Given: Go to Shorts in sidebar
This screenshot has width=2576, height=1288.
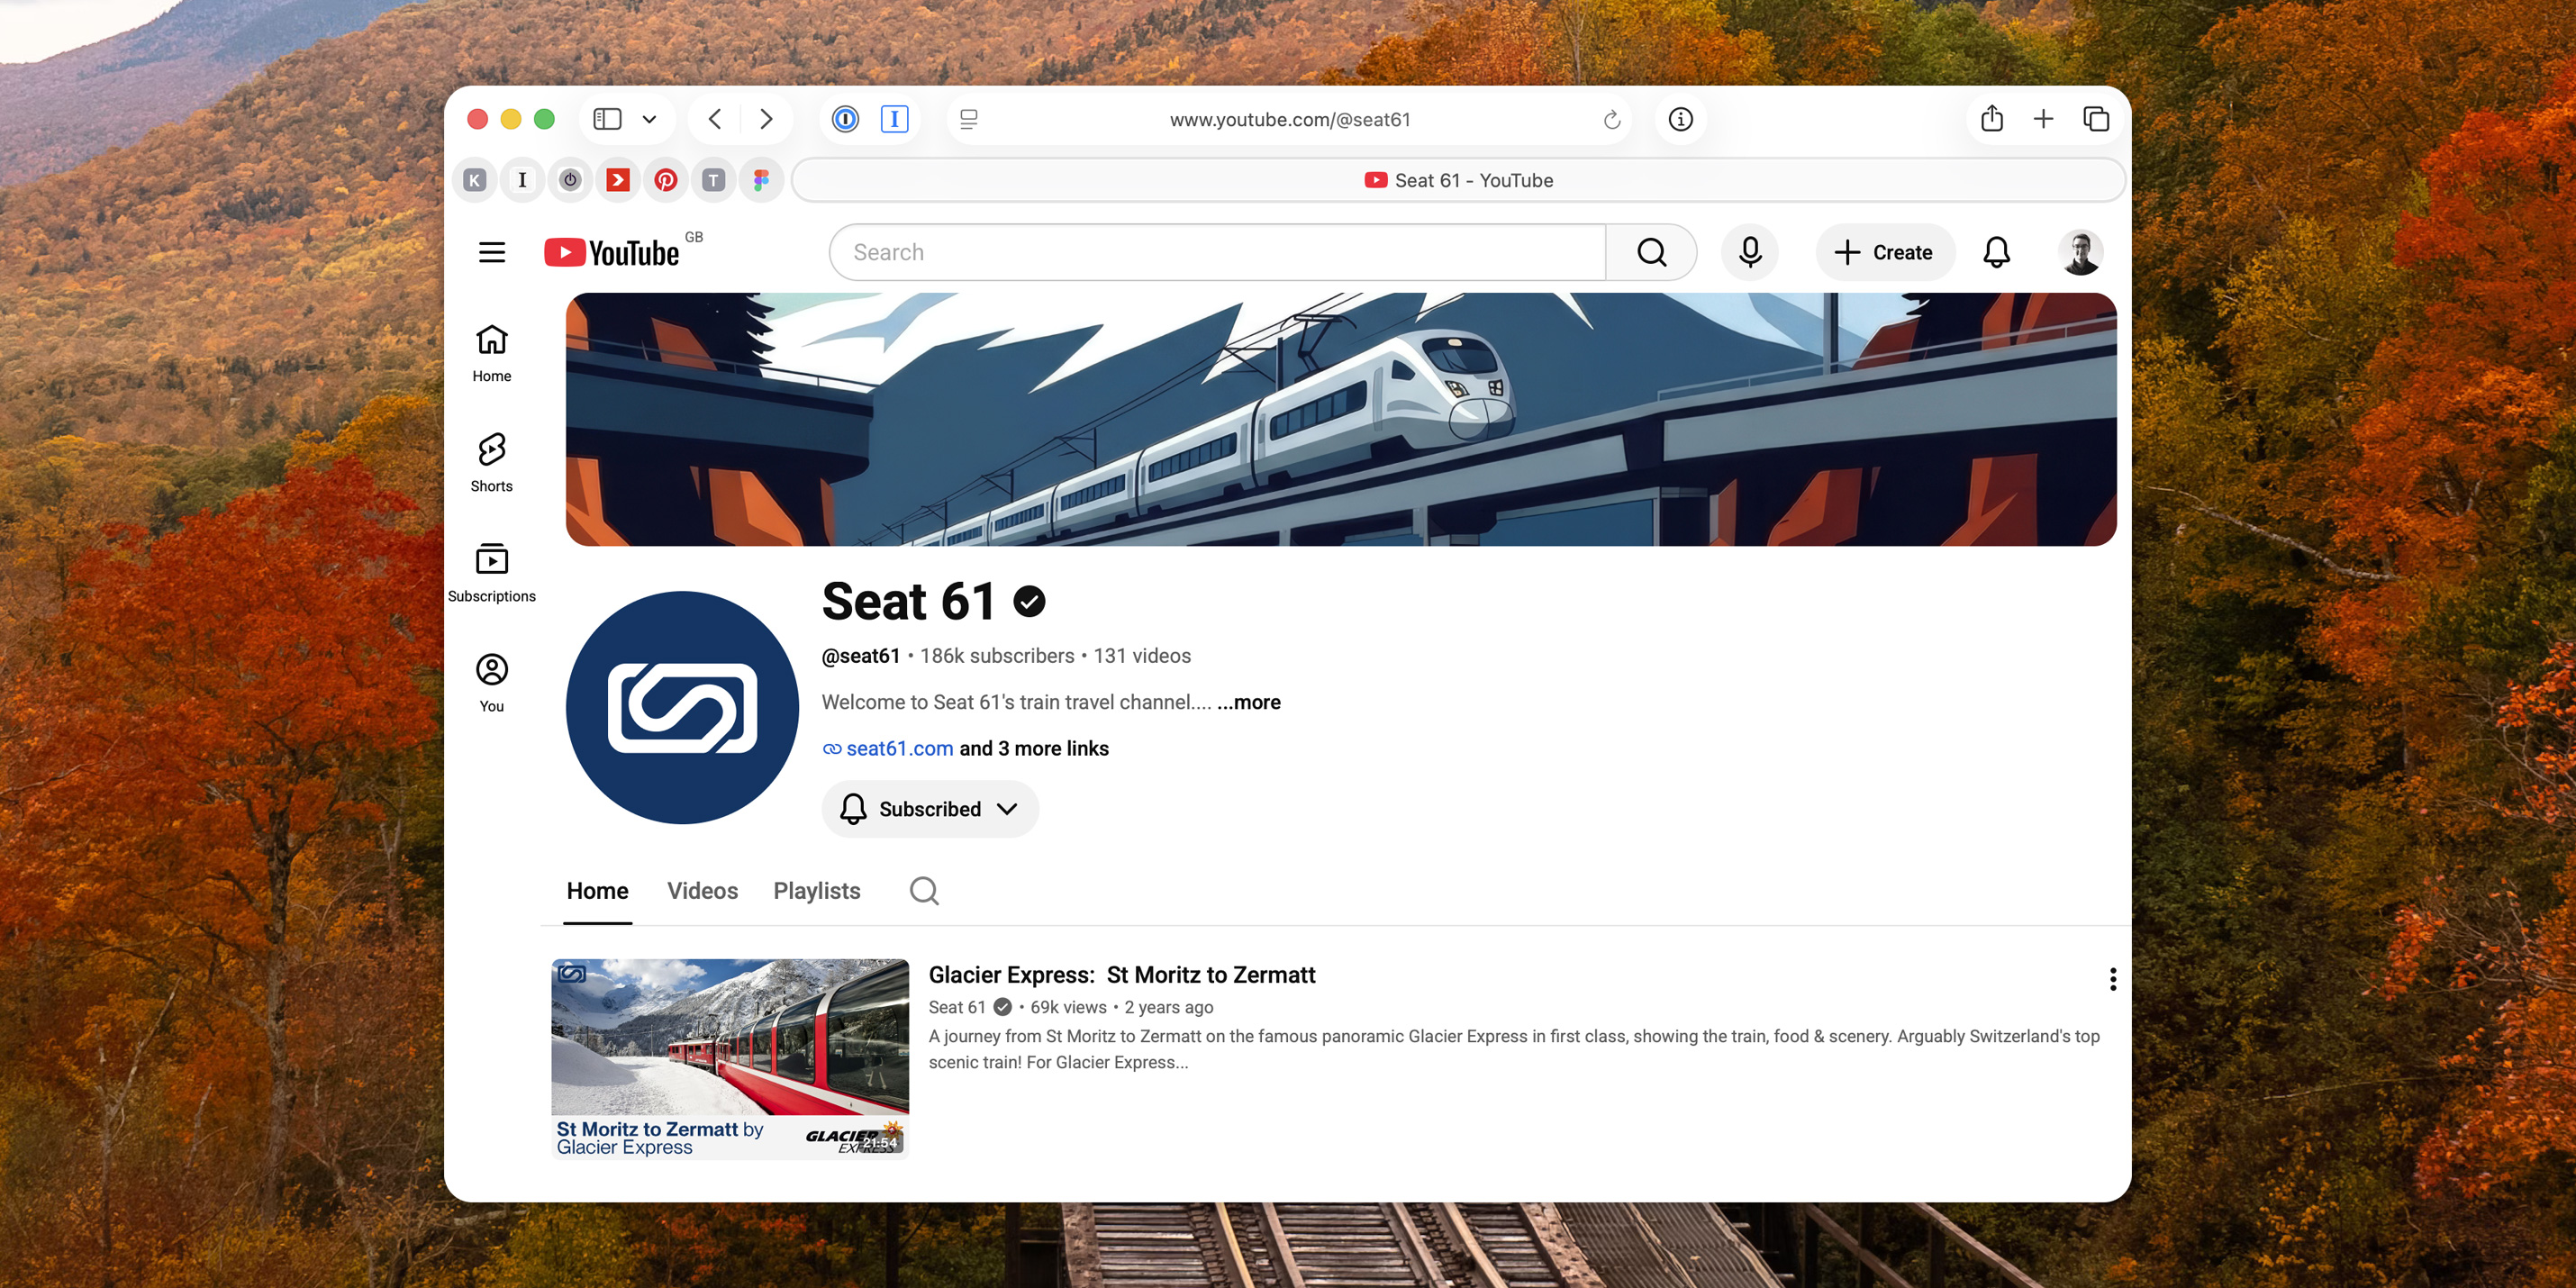Looking at the screenshot, I should [491, 463].
